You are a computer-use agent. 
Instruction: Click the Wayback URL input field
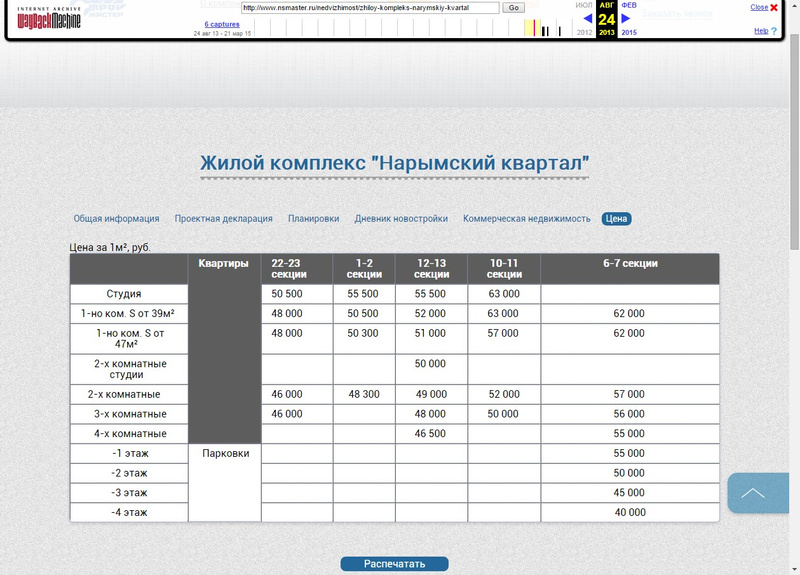coord(370,7)
